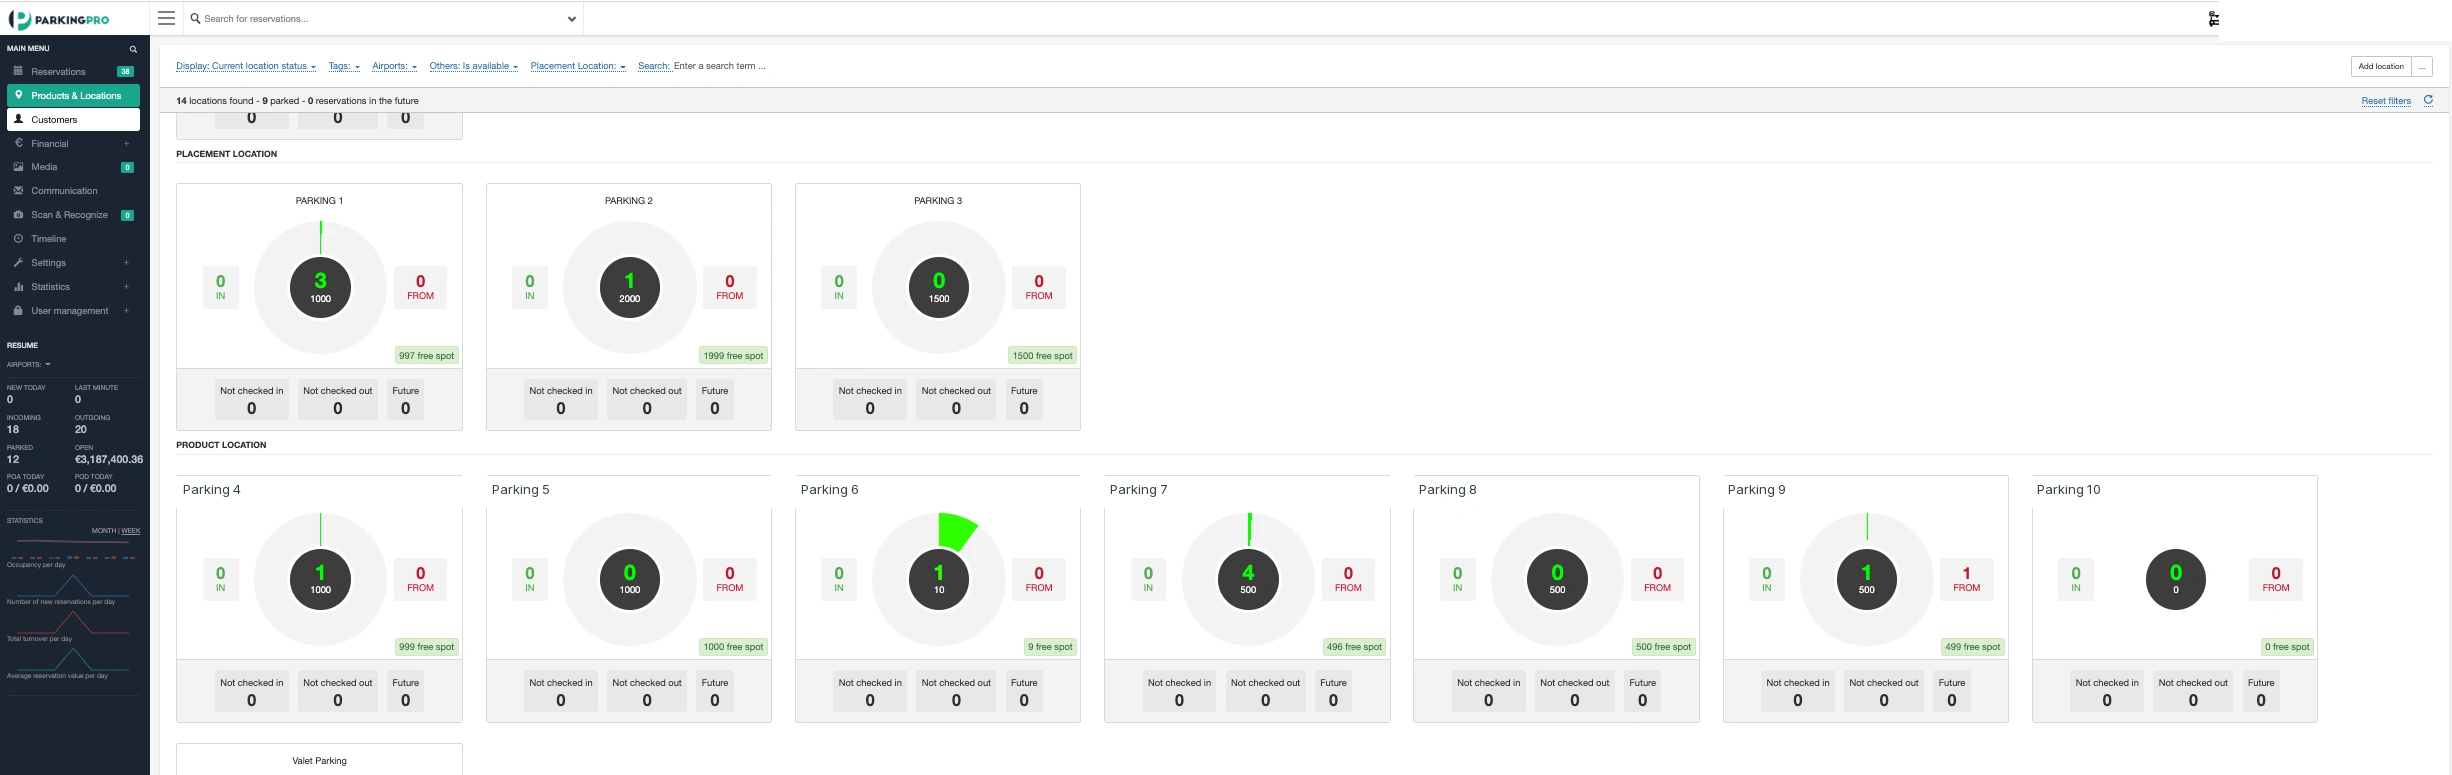The width and height of the screenshot is (2452, 775).
Task: Click the refresh icon beside Reset filters
Action: [x=2428, y=100]
